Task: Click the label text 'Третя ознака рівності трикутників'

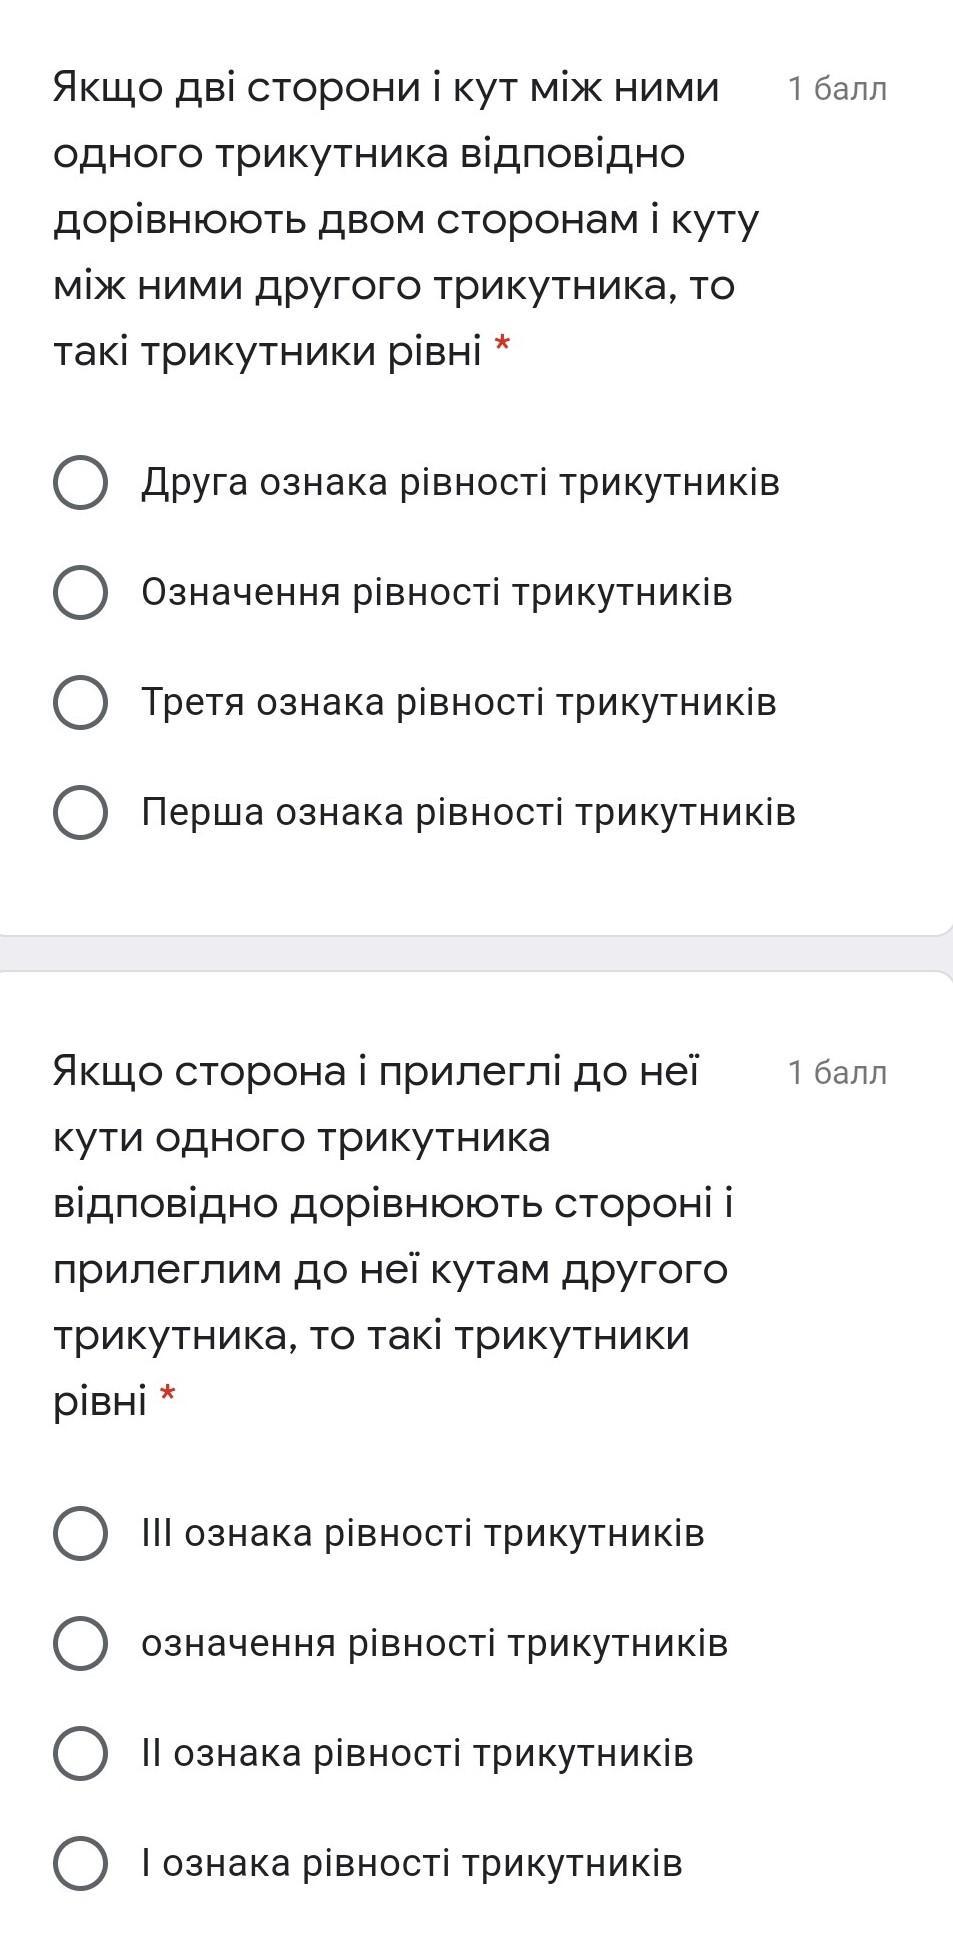Action: coord(458,702)
